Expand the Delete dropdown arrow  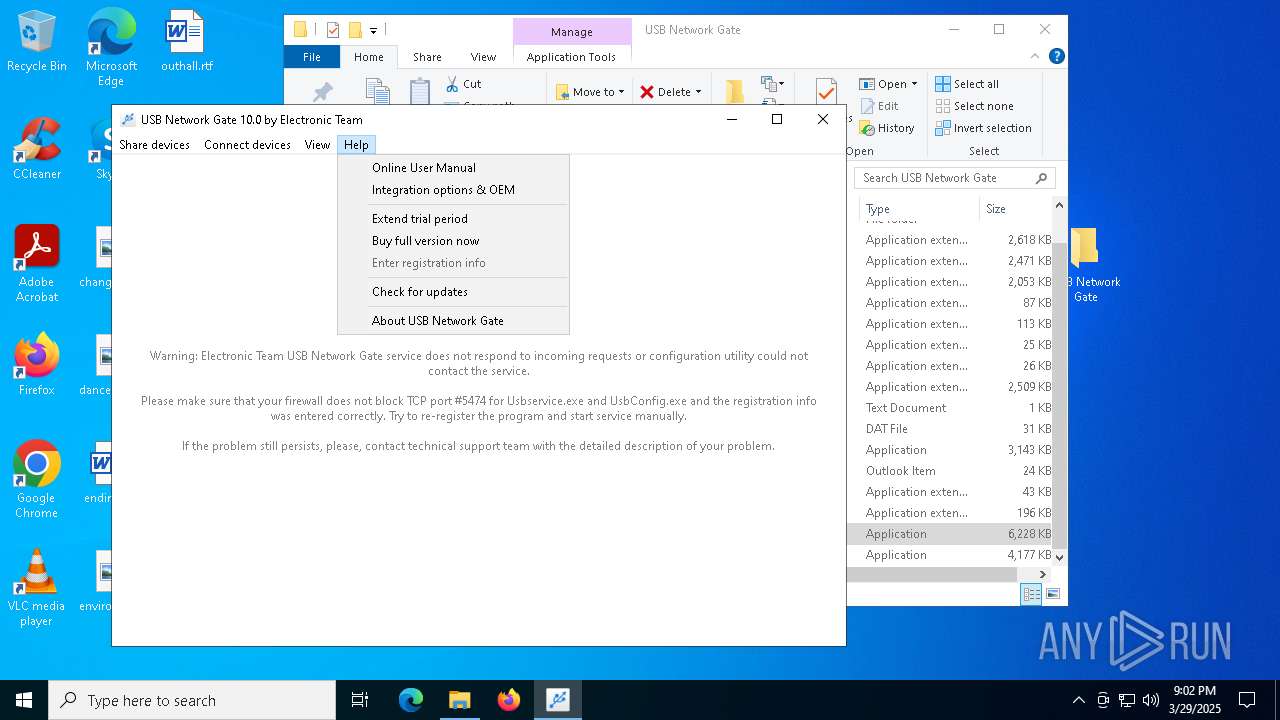[x=698, y=92]
